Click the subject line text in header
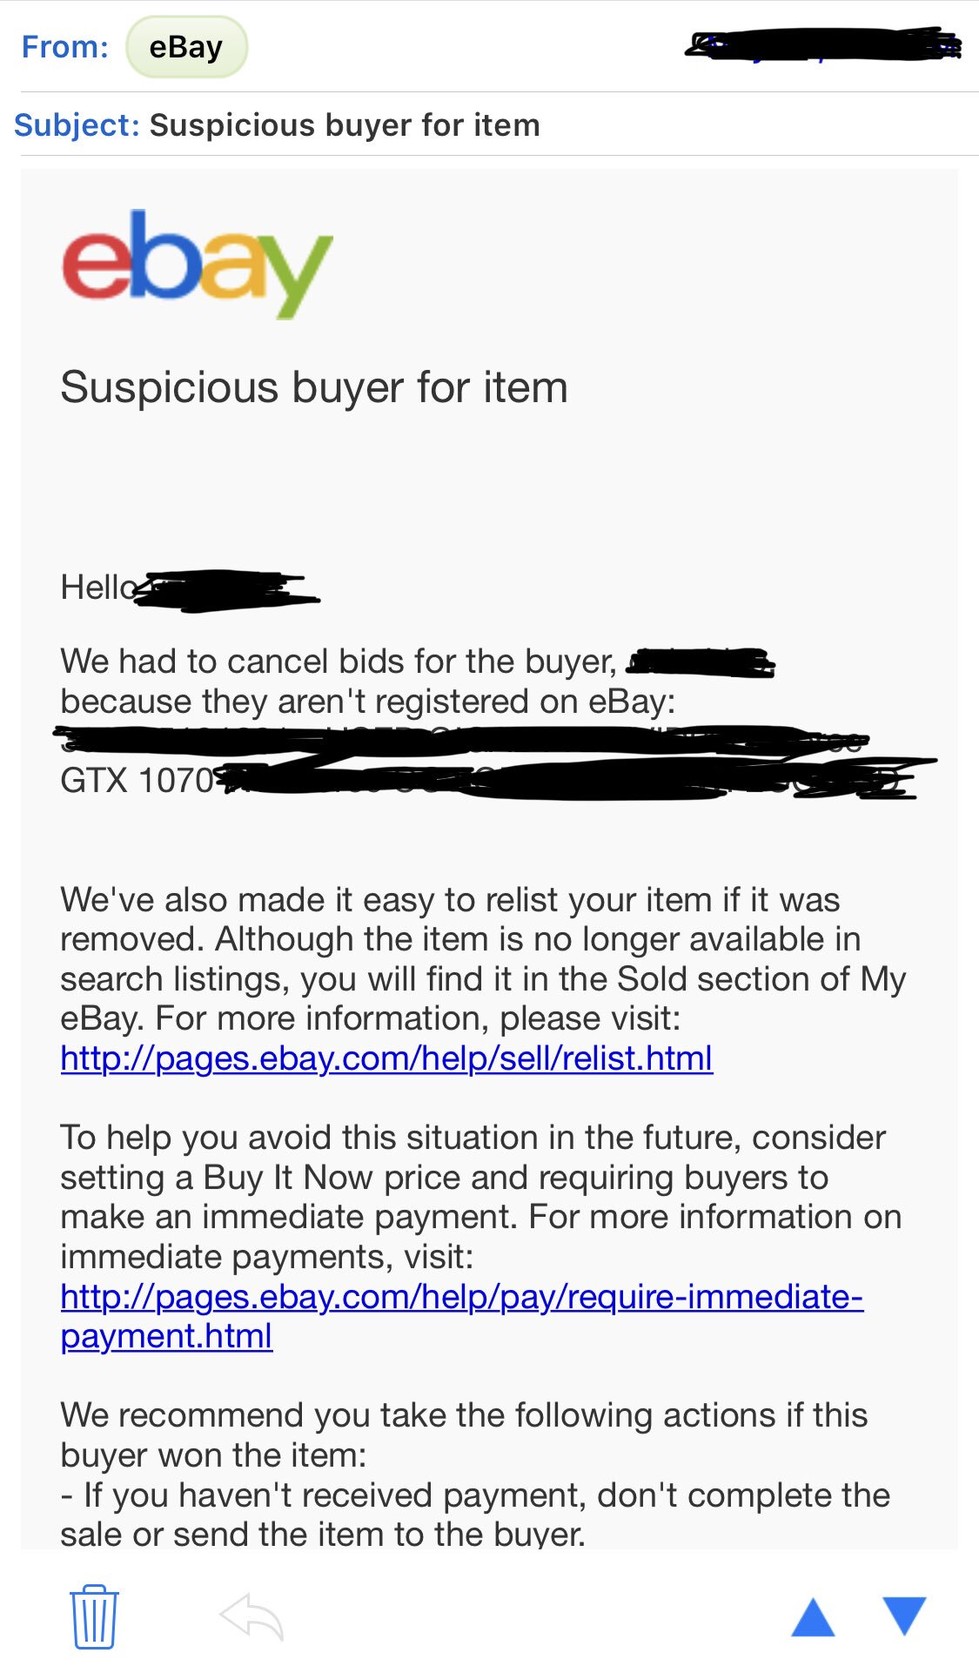 pyautogui.click(x=344, y=125)
